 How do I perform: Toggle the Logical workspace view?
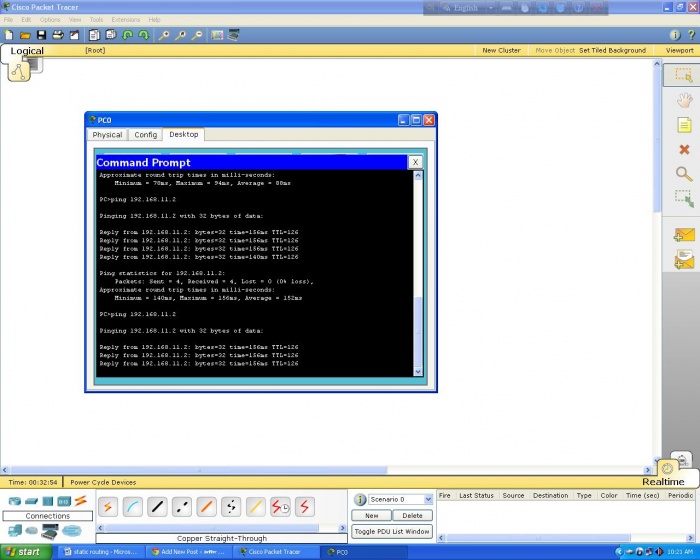pyautogui.click(x=27, y=51)
